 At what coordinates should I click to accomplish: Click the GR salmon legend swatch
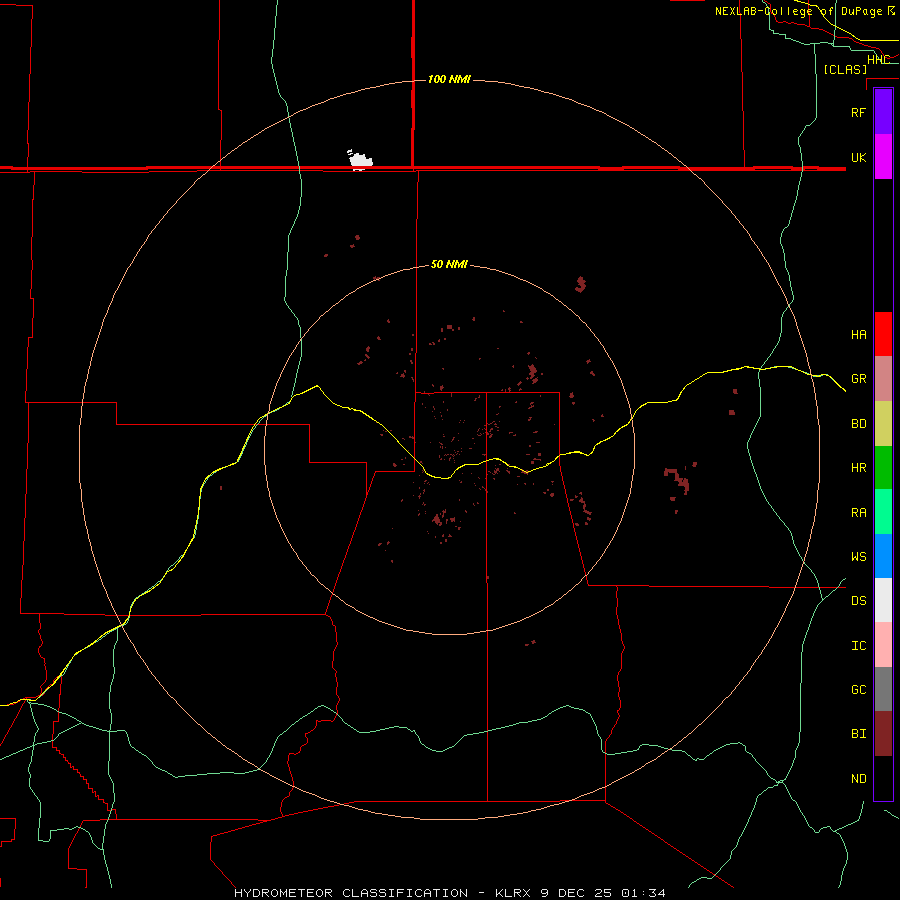(x=883, y=379)
